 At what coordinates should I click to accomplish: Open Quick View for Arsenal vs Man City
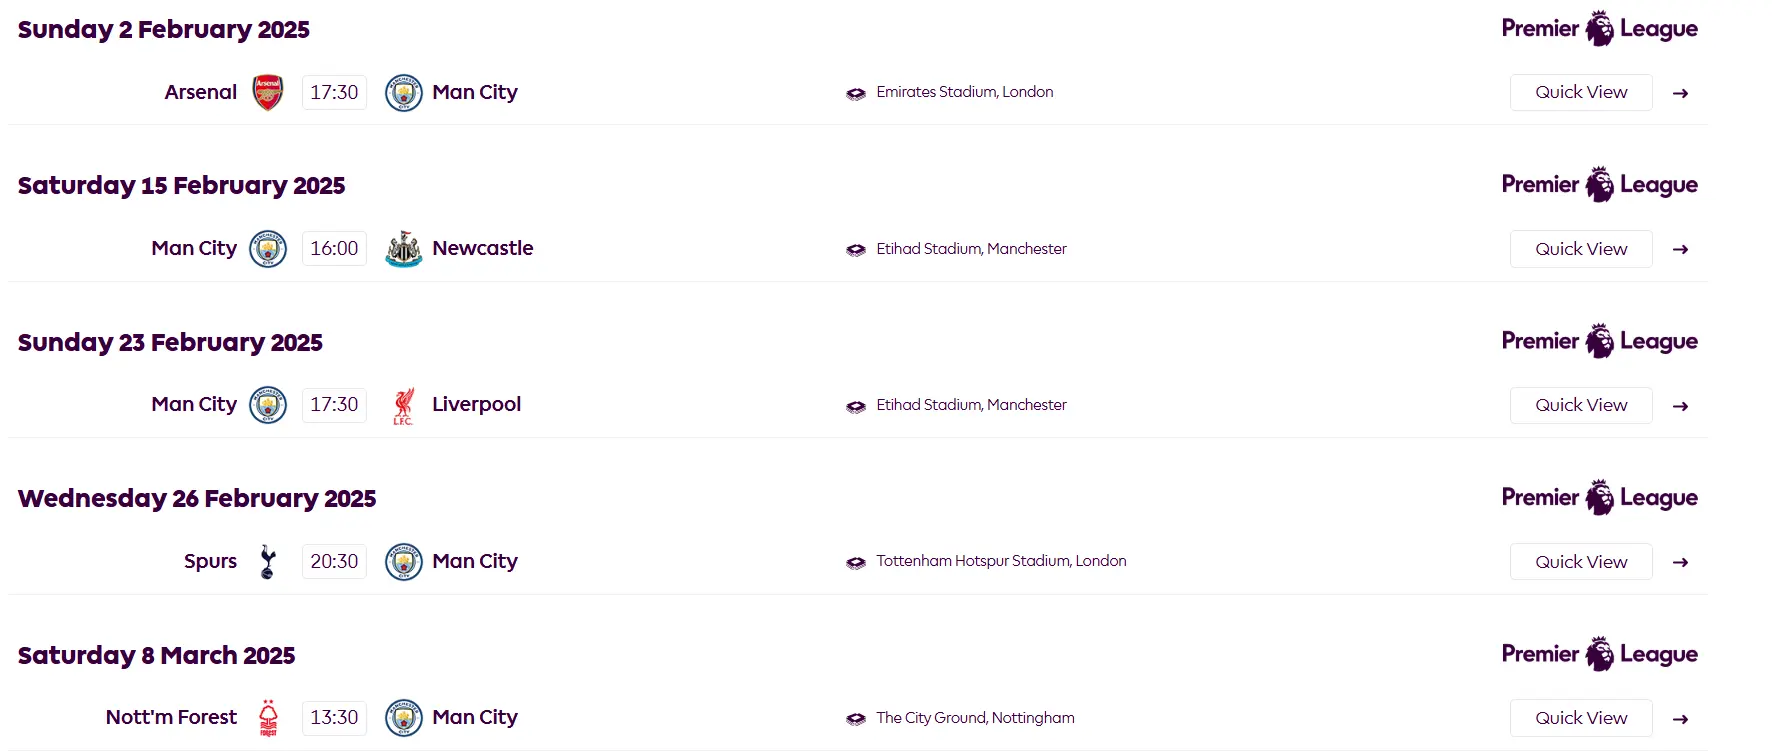[1581, 92]
